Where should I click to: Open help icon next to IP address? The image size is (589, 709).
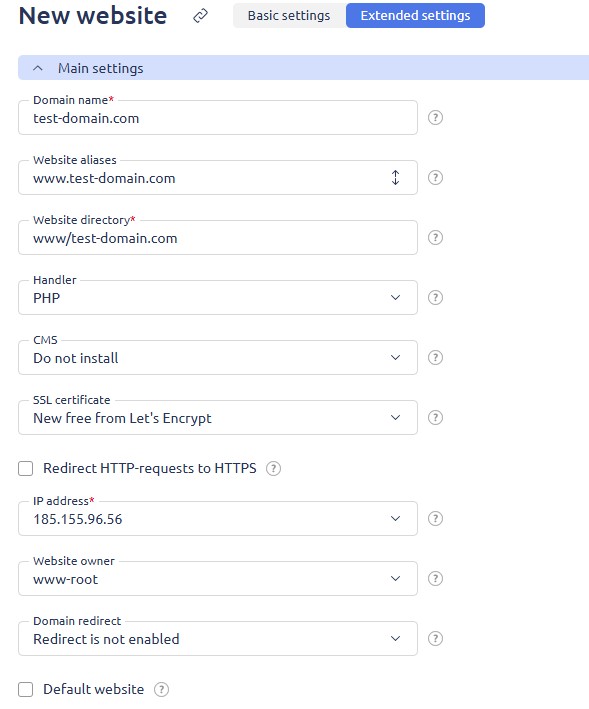pos(435,519)
